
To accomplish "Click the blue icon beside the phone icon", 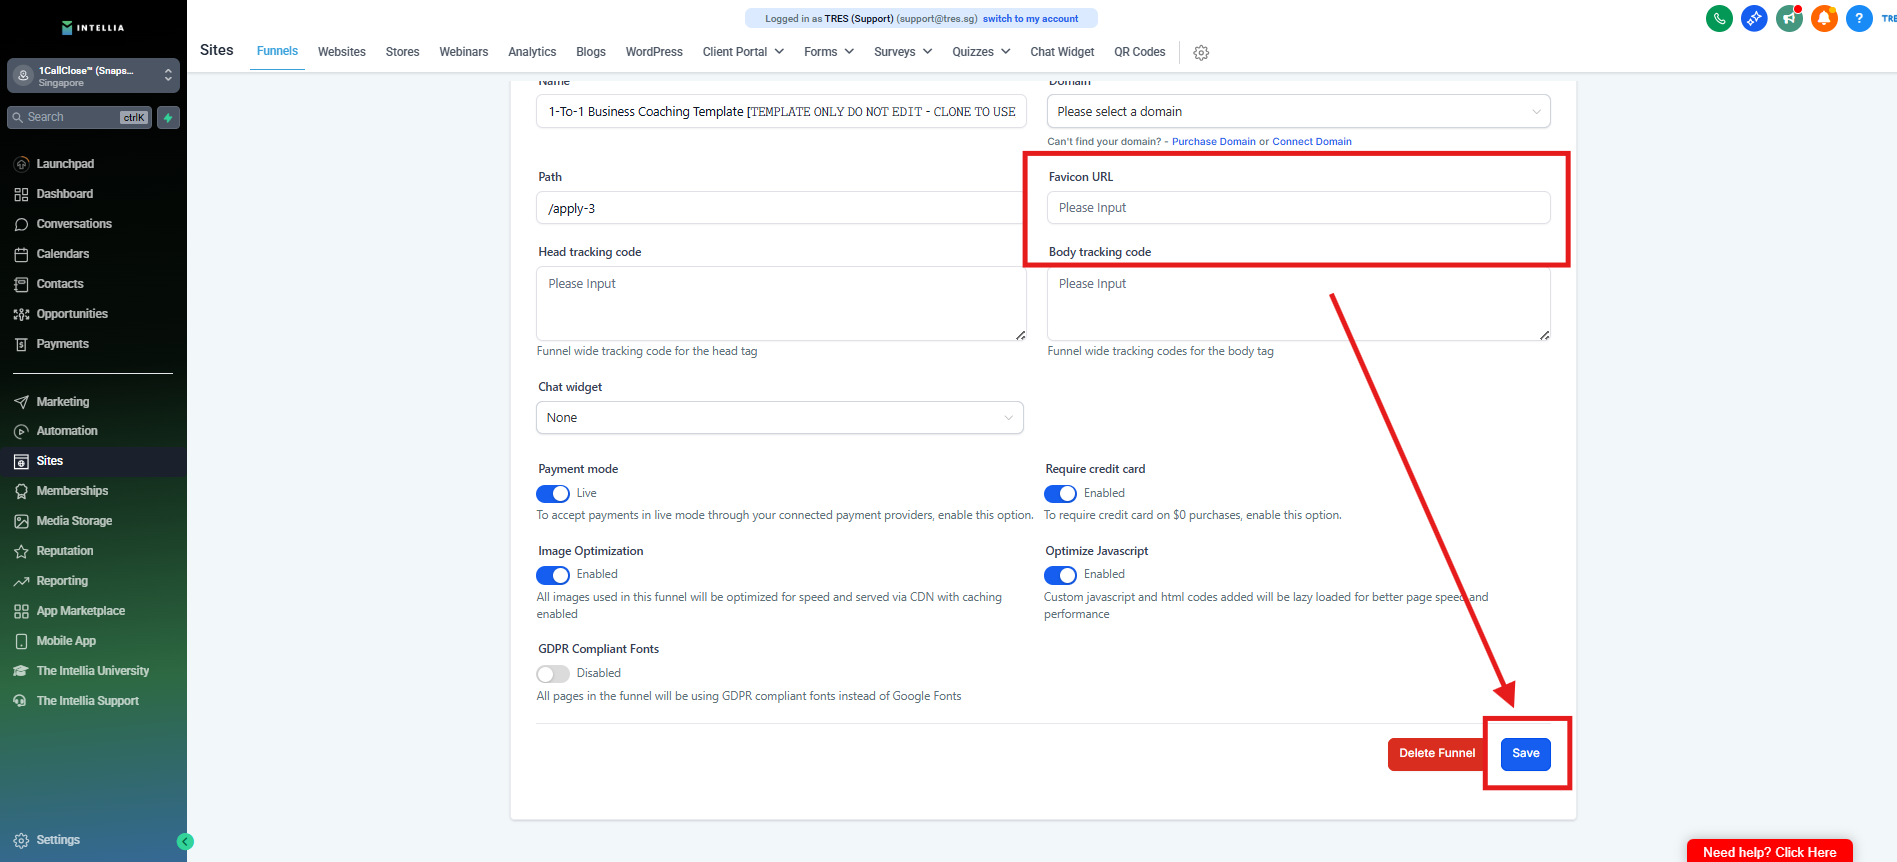I will (x=1754, y=18).
